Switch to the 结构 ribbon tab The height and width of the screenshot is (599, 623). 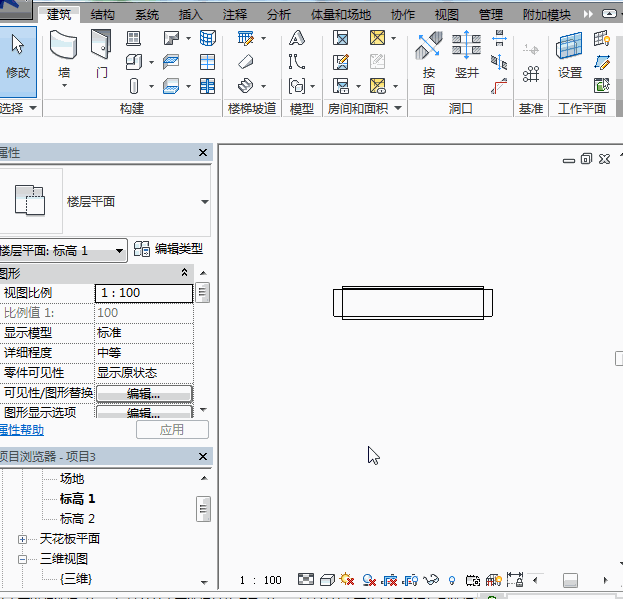[102, 15]
